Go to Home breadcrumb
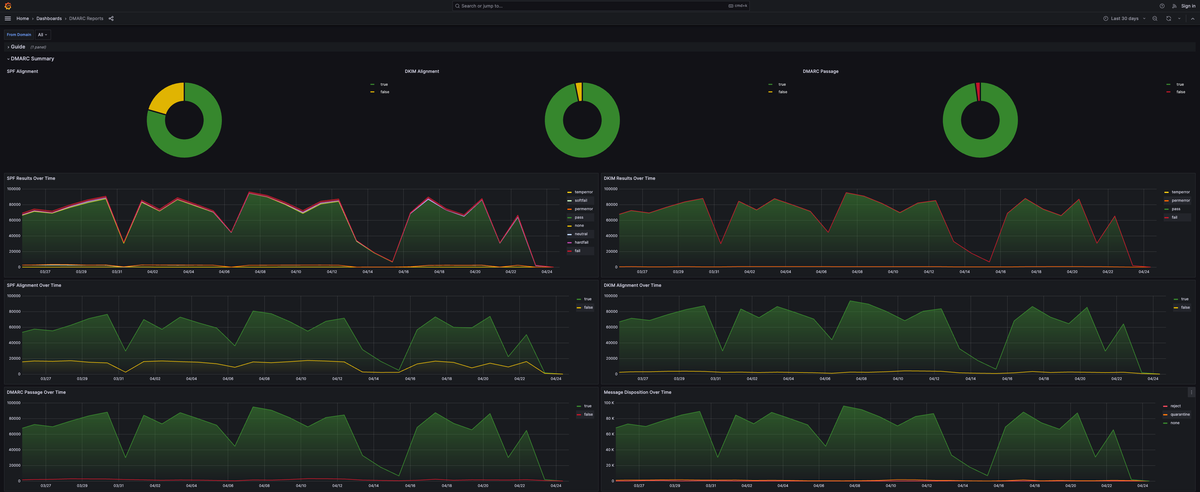Viewport: 1200px width, 492px height. (22, 18)
